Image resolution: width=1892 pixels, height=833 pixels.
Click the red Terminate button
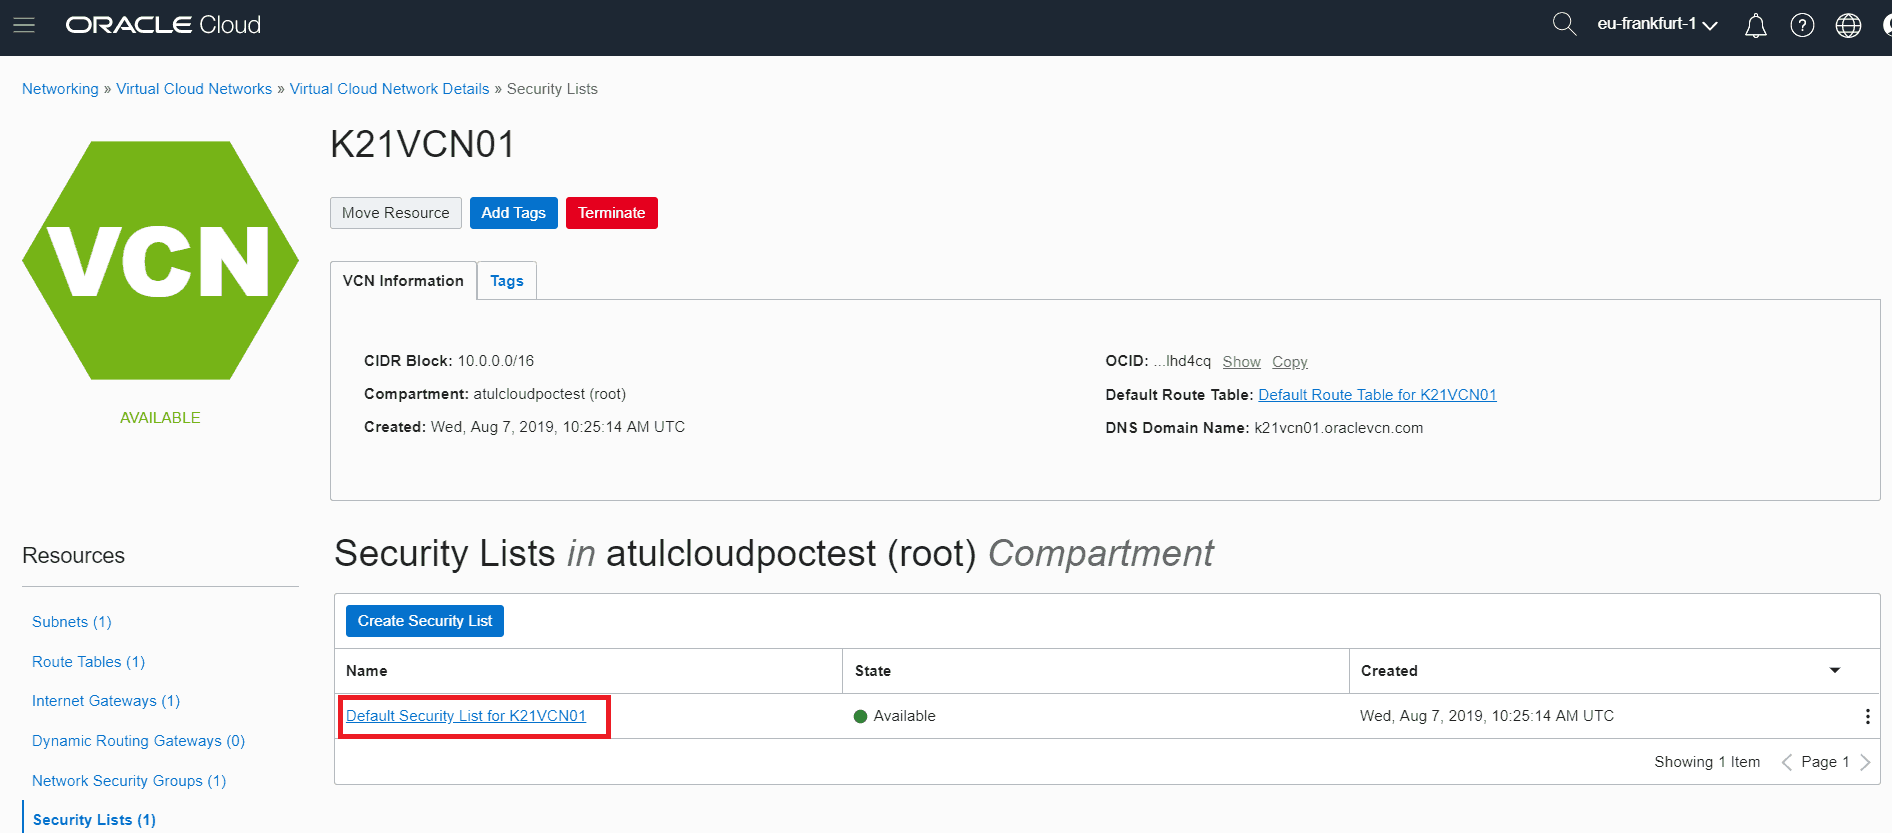612,213
